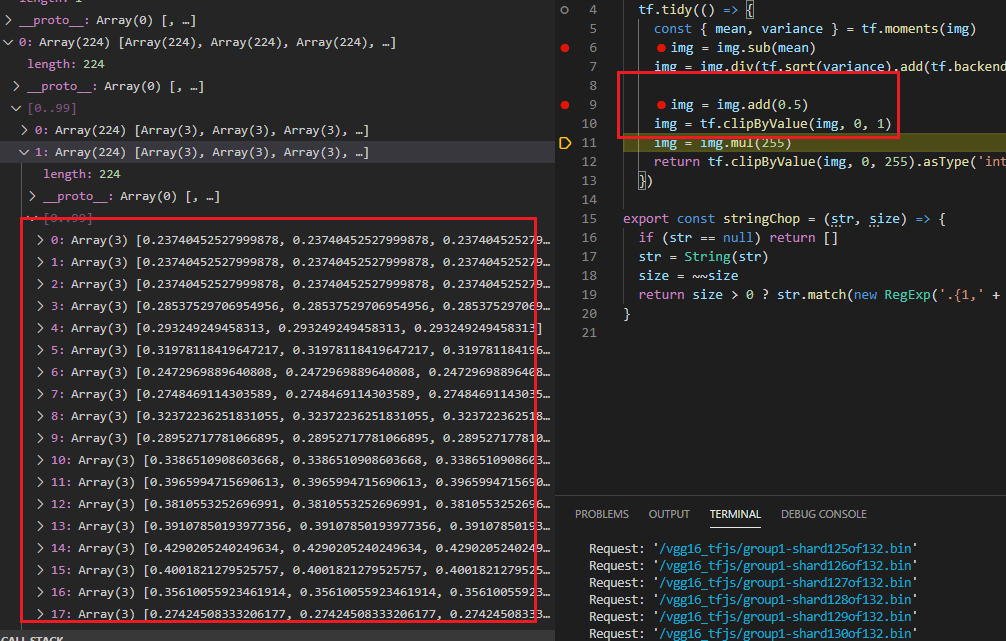Open link group1-shard129of132.bin in terminal
The width and height of the screenshot is (1006, 641).
(x=785, y=617)
